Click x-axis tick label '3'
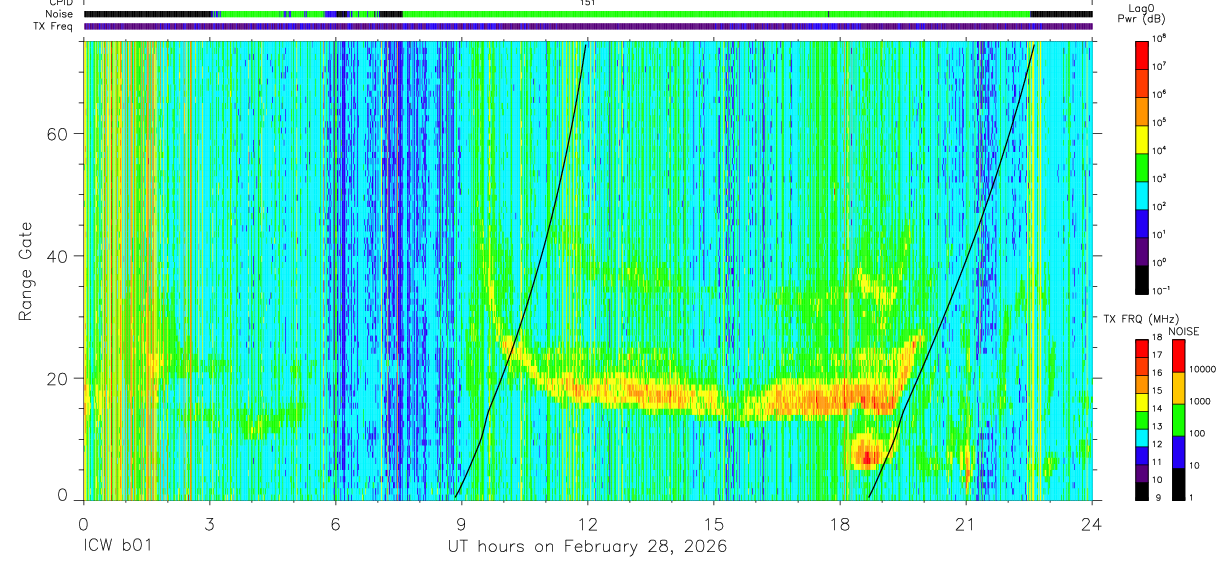 point(210,523)
